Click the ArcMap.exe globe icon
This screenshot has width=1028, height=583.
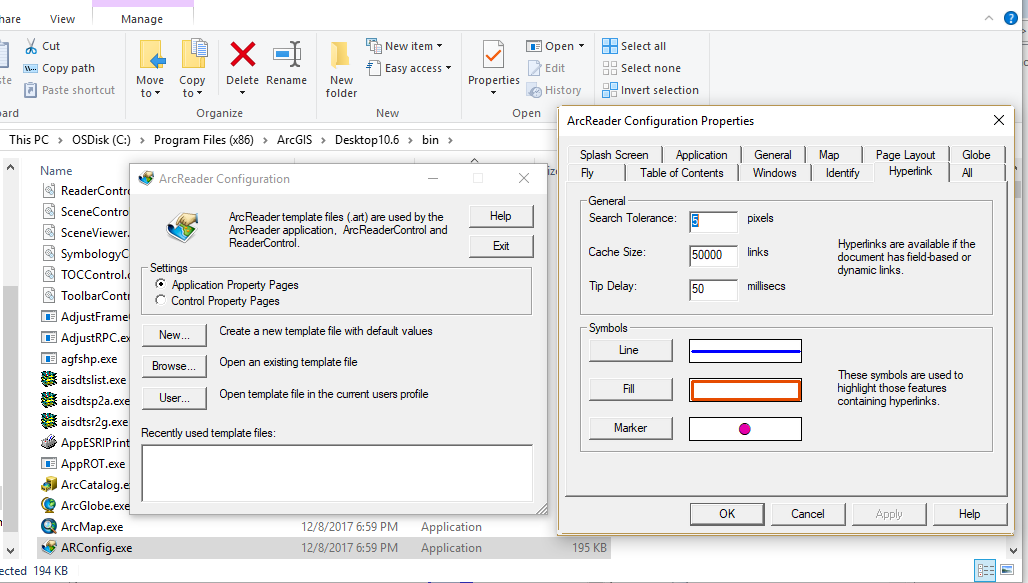pyautogui.click(x=49, y=526)
